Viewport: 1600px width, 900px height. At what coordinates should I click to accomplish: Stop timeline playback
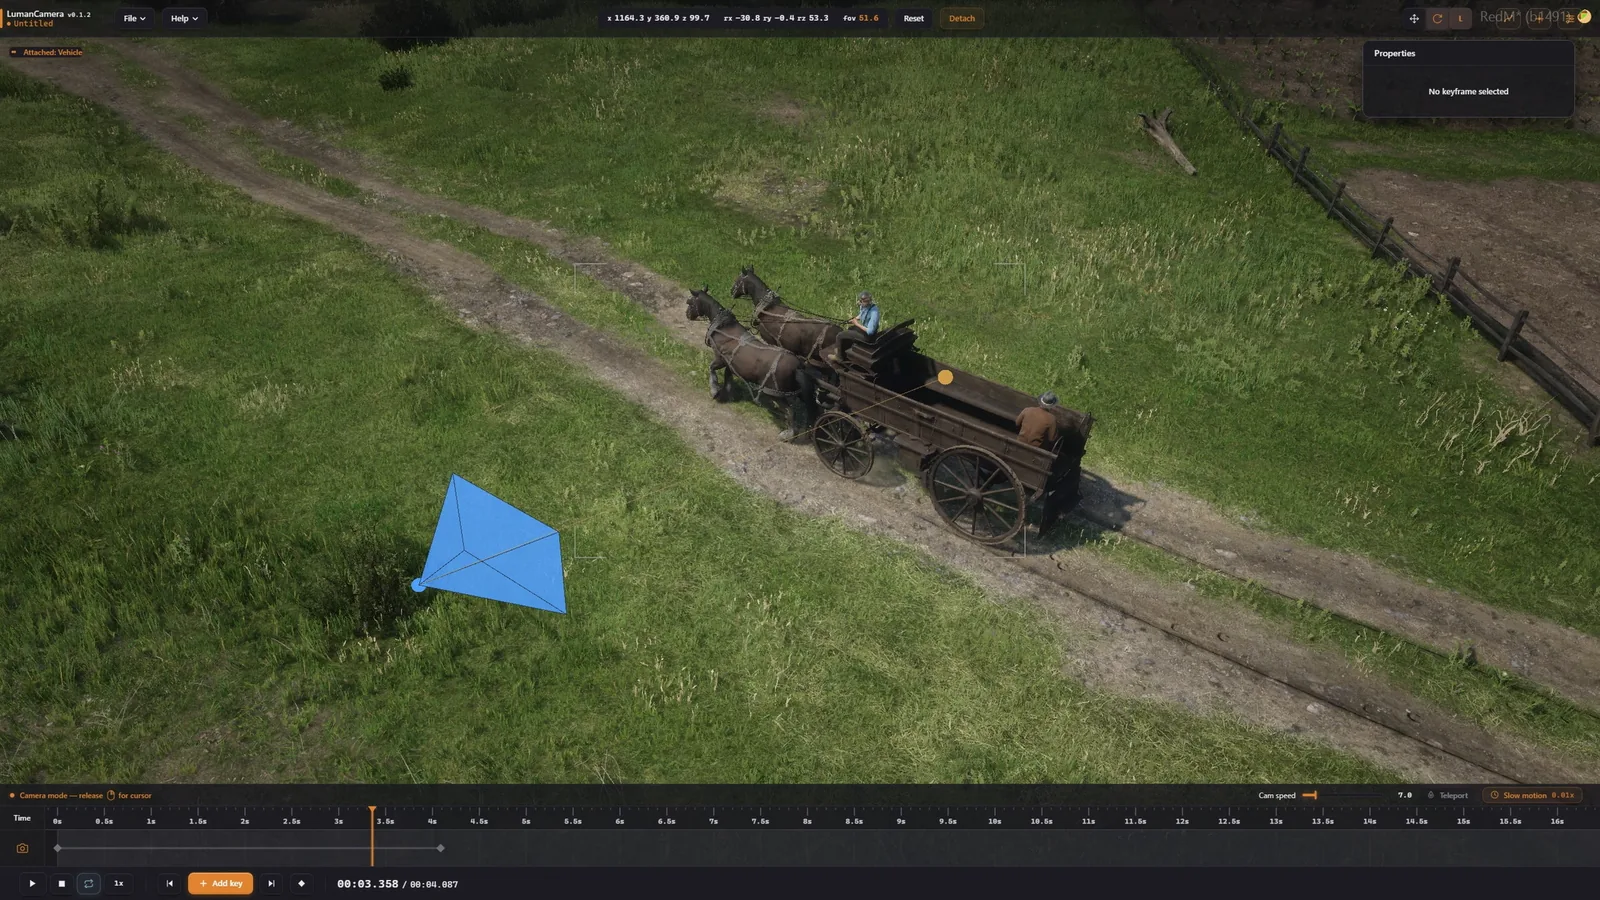[61, 884]
